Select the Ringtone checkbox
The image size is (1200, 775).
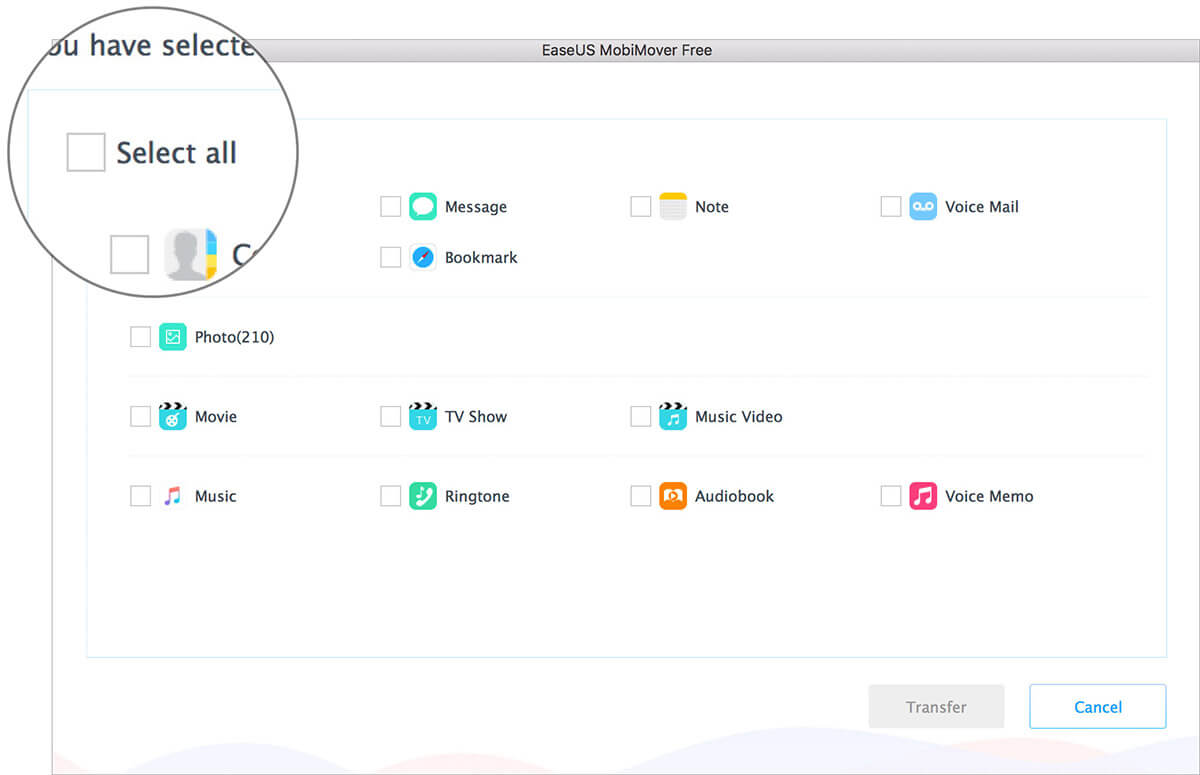[390, 496]
